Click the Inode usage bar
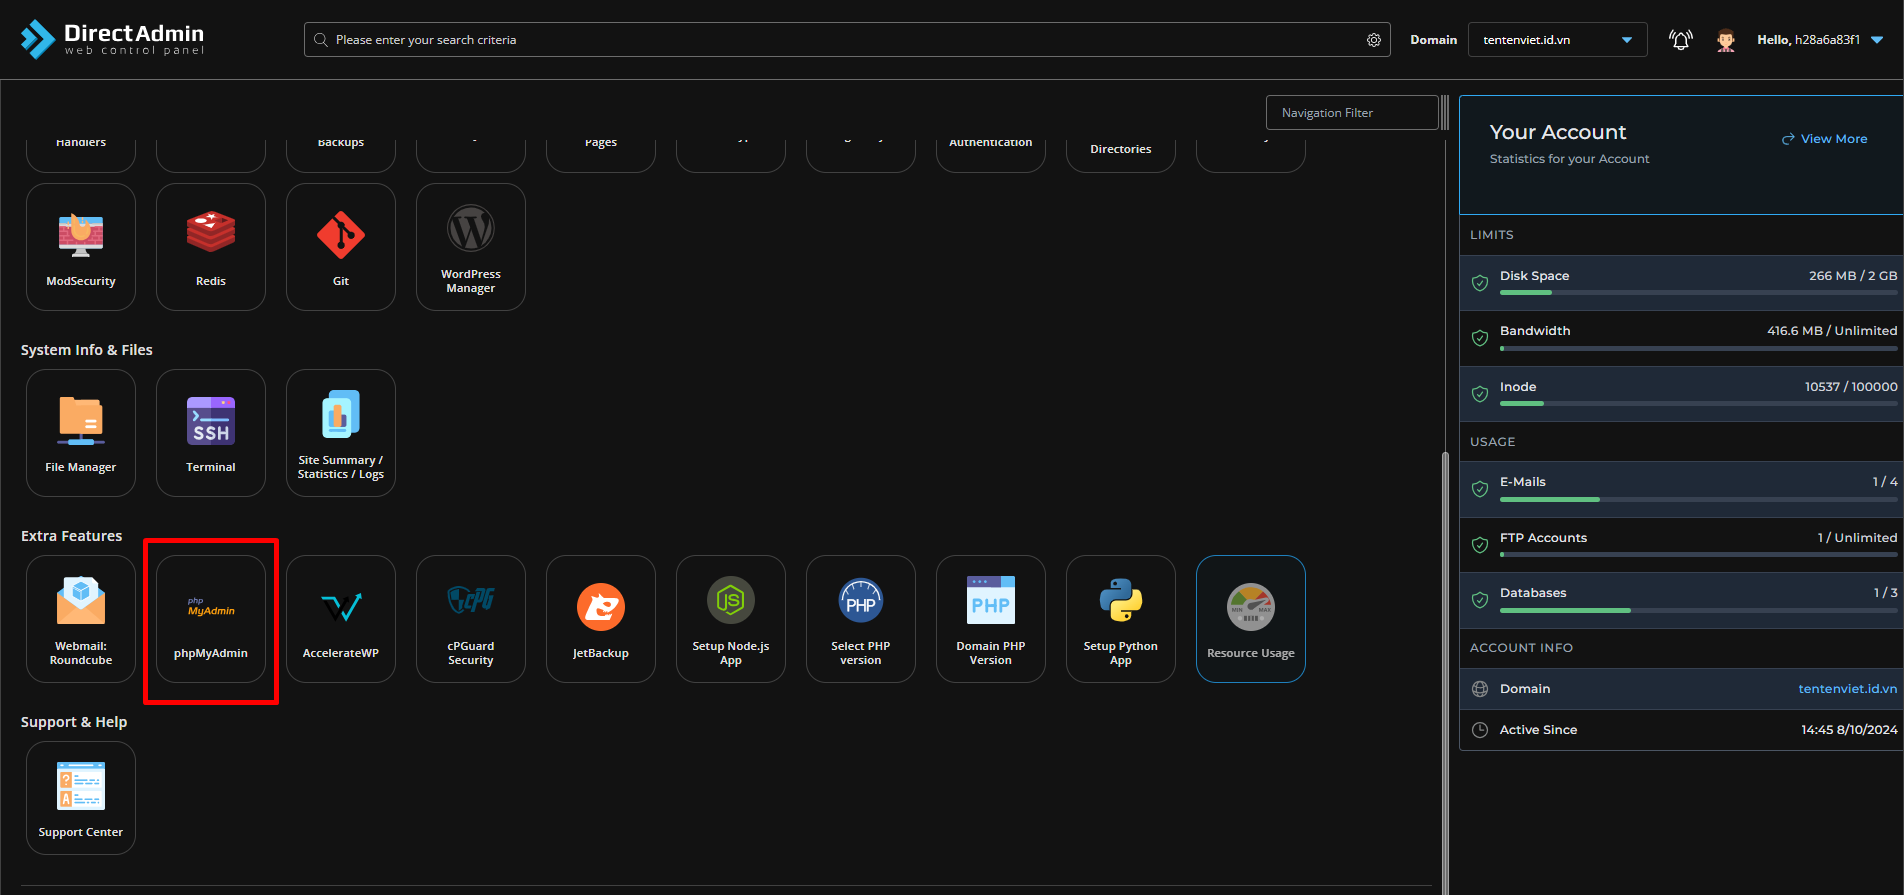The width and height of the screenshot is (1904, 895). point(1698,404)
